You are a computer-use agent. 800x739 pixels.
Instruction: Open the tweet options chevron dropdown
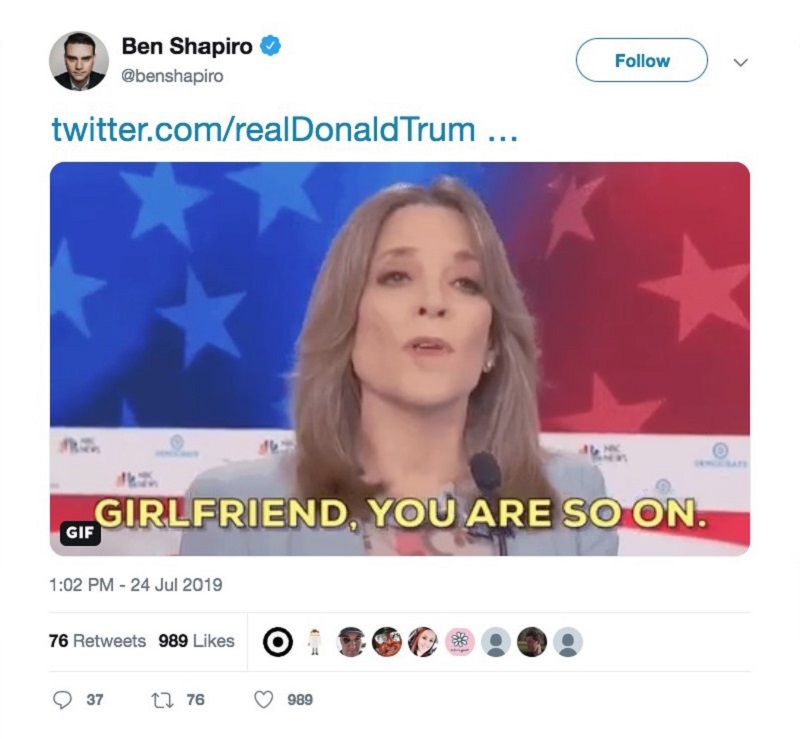[x=740, y=62]
